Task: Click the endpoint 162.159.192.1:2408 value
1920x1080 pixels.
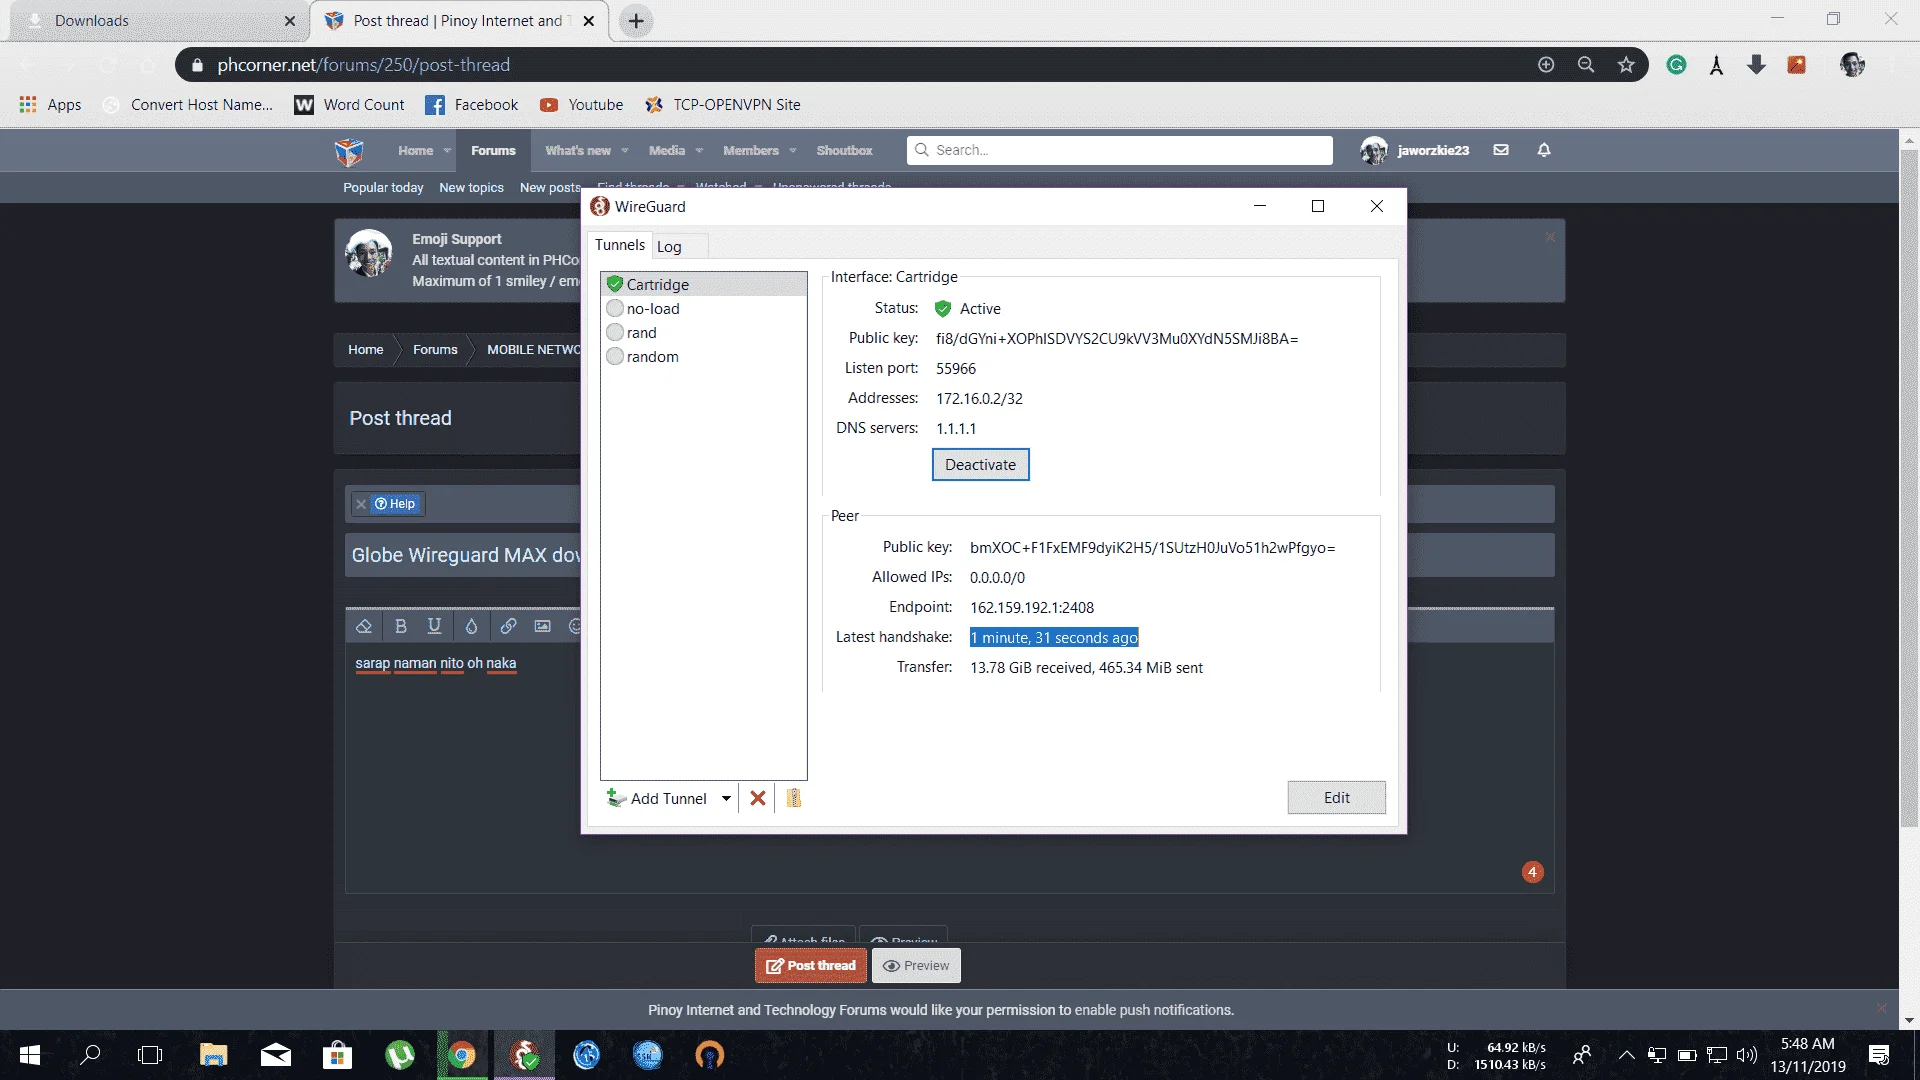Action: (x=1032, y=608)
